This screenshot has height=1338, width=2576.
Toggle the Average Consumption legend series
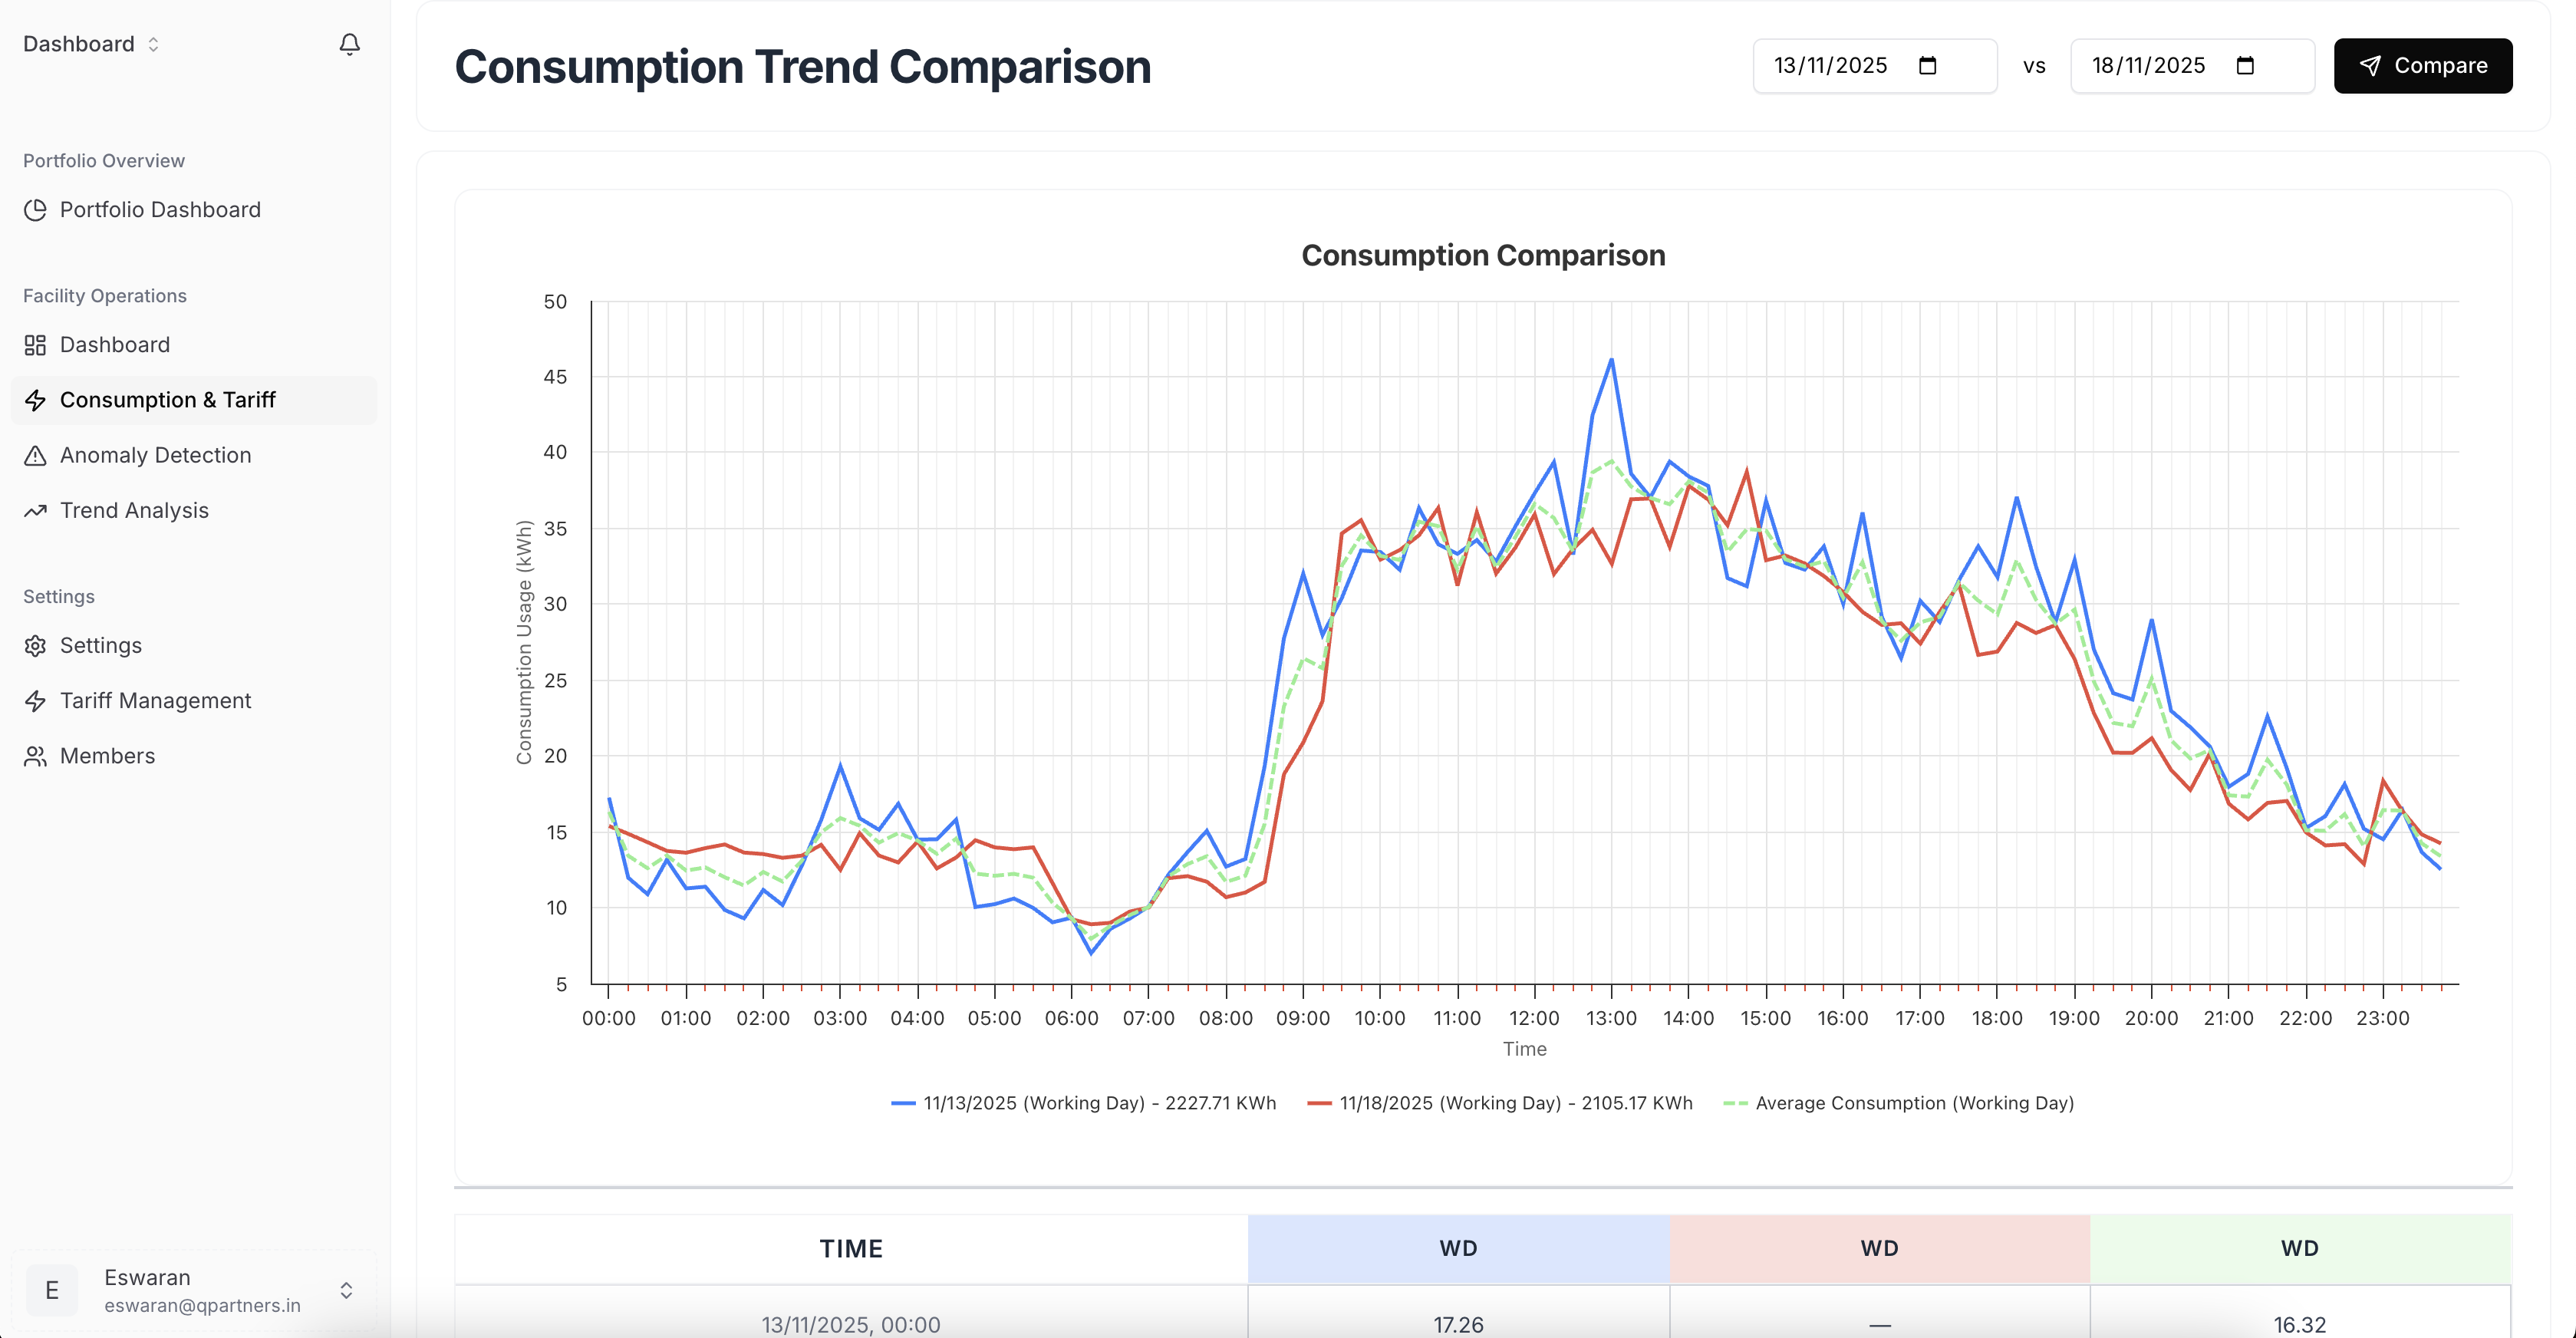tap(1898, 1103)
